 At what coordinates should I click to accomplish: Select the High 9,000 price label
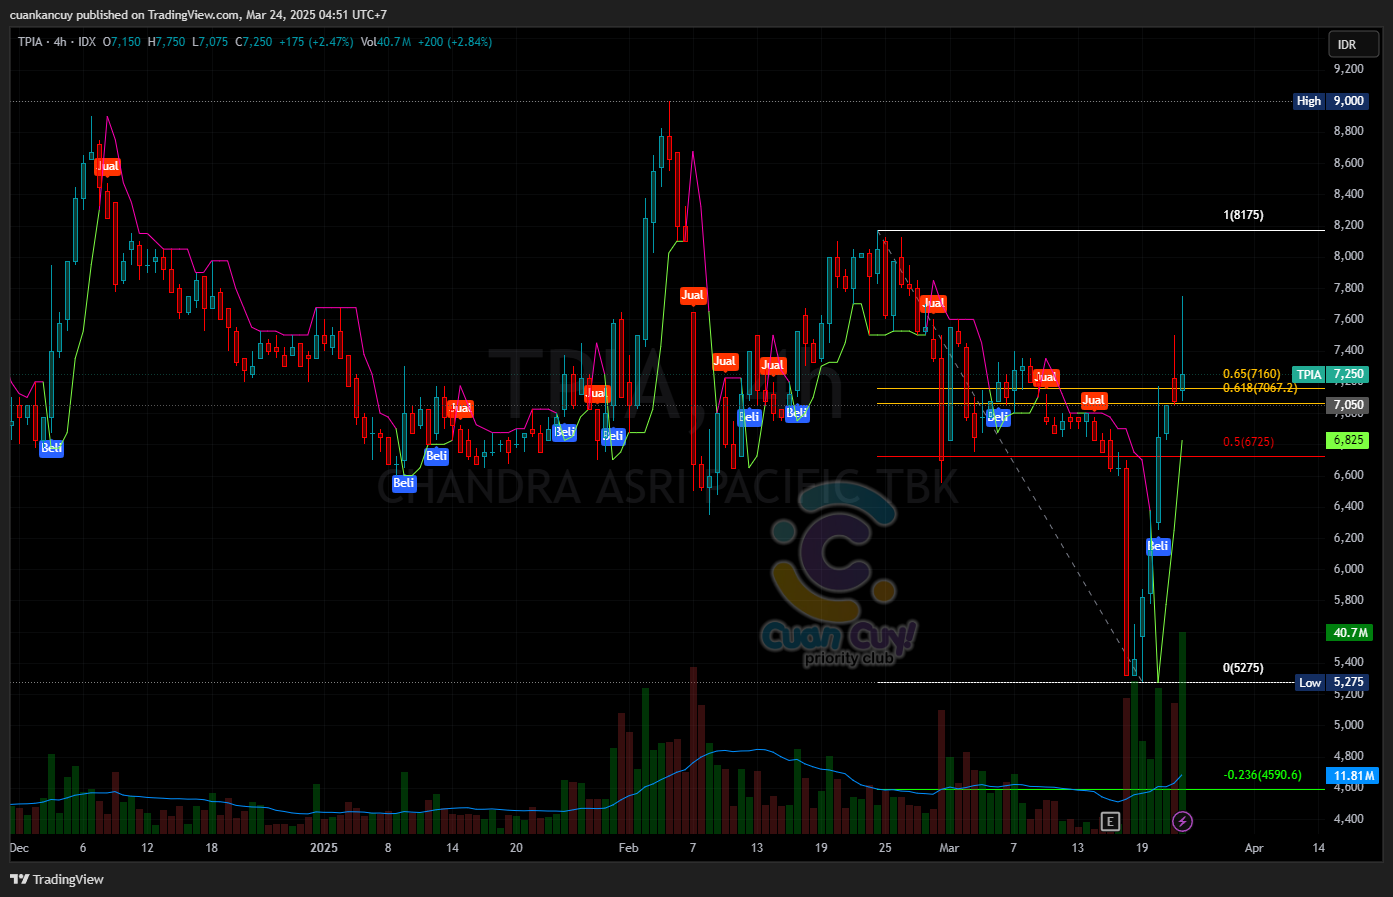[x=1330, y=101]
